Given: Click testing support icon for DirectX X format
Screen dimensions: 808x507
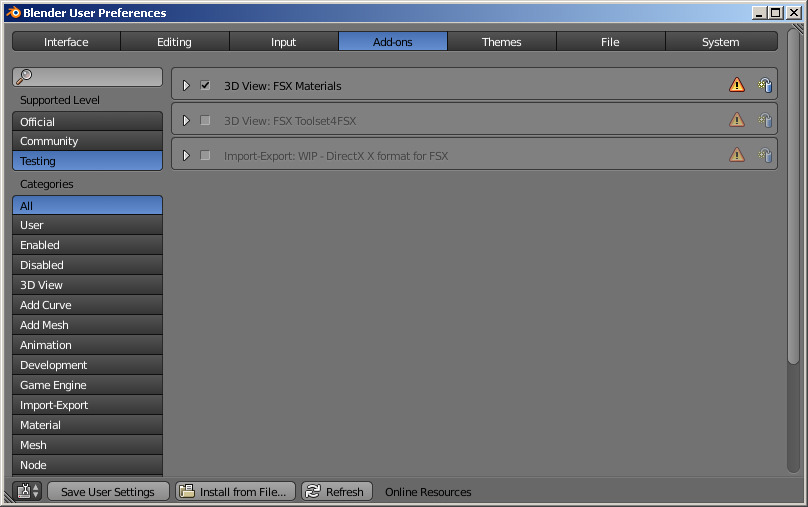Looking at the screenshot, I should point(765,155).
